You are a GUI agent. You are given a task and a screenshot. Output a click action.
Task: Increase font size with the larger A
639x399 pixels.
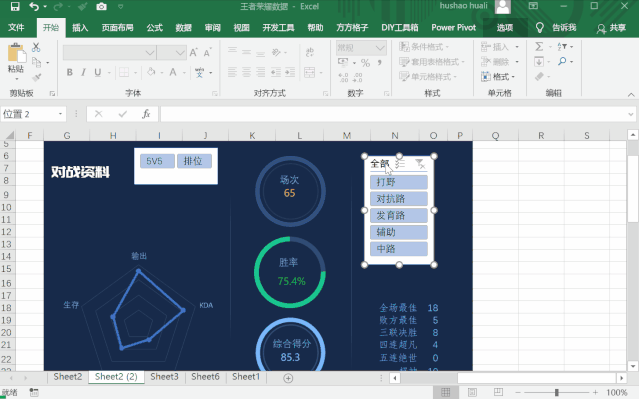coord(194,52)
